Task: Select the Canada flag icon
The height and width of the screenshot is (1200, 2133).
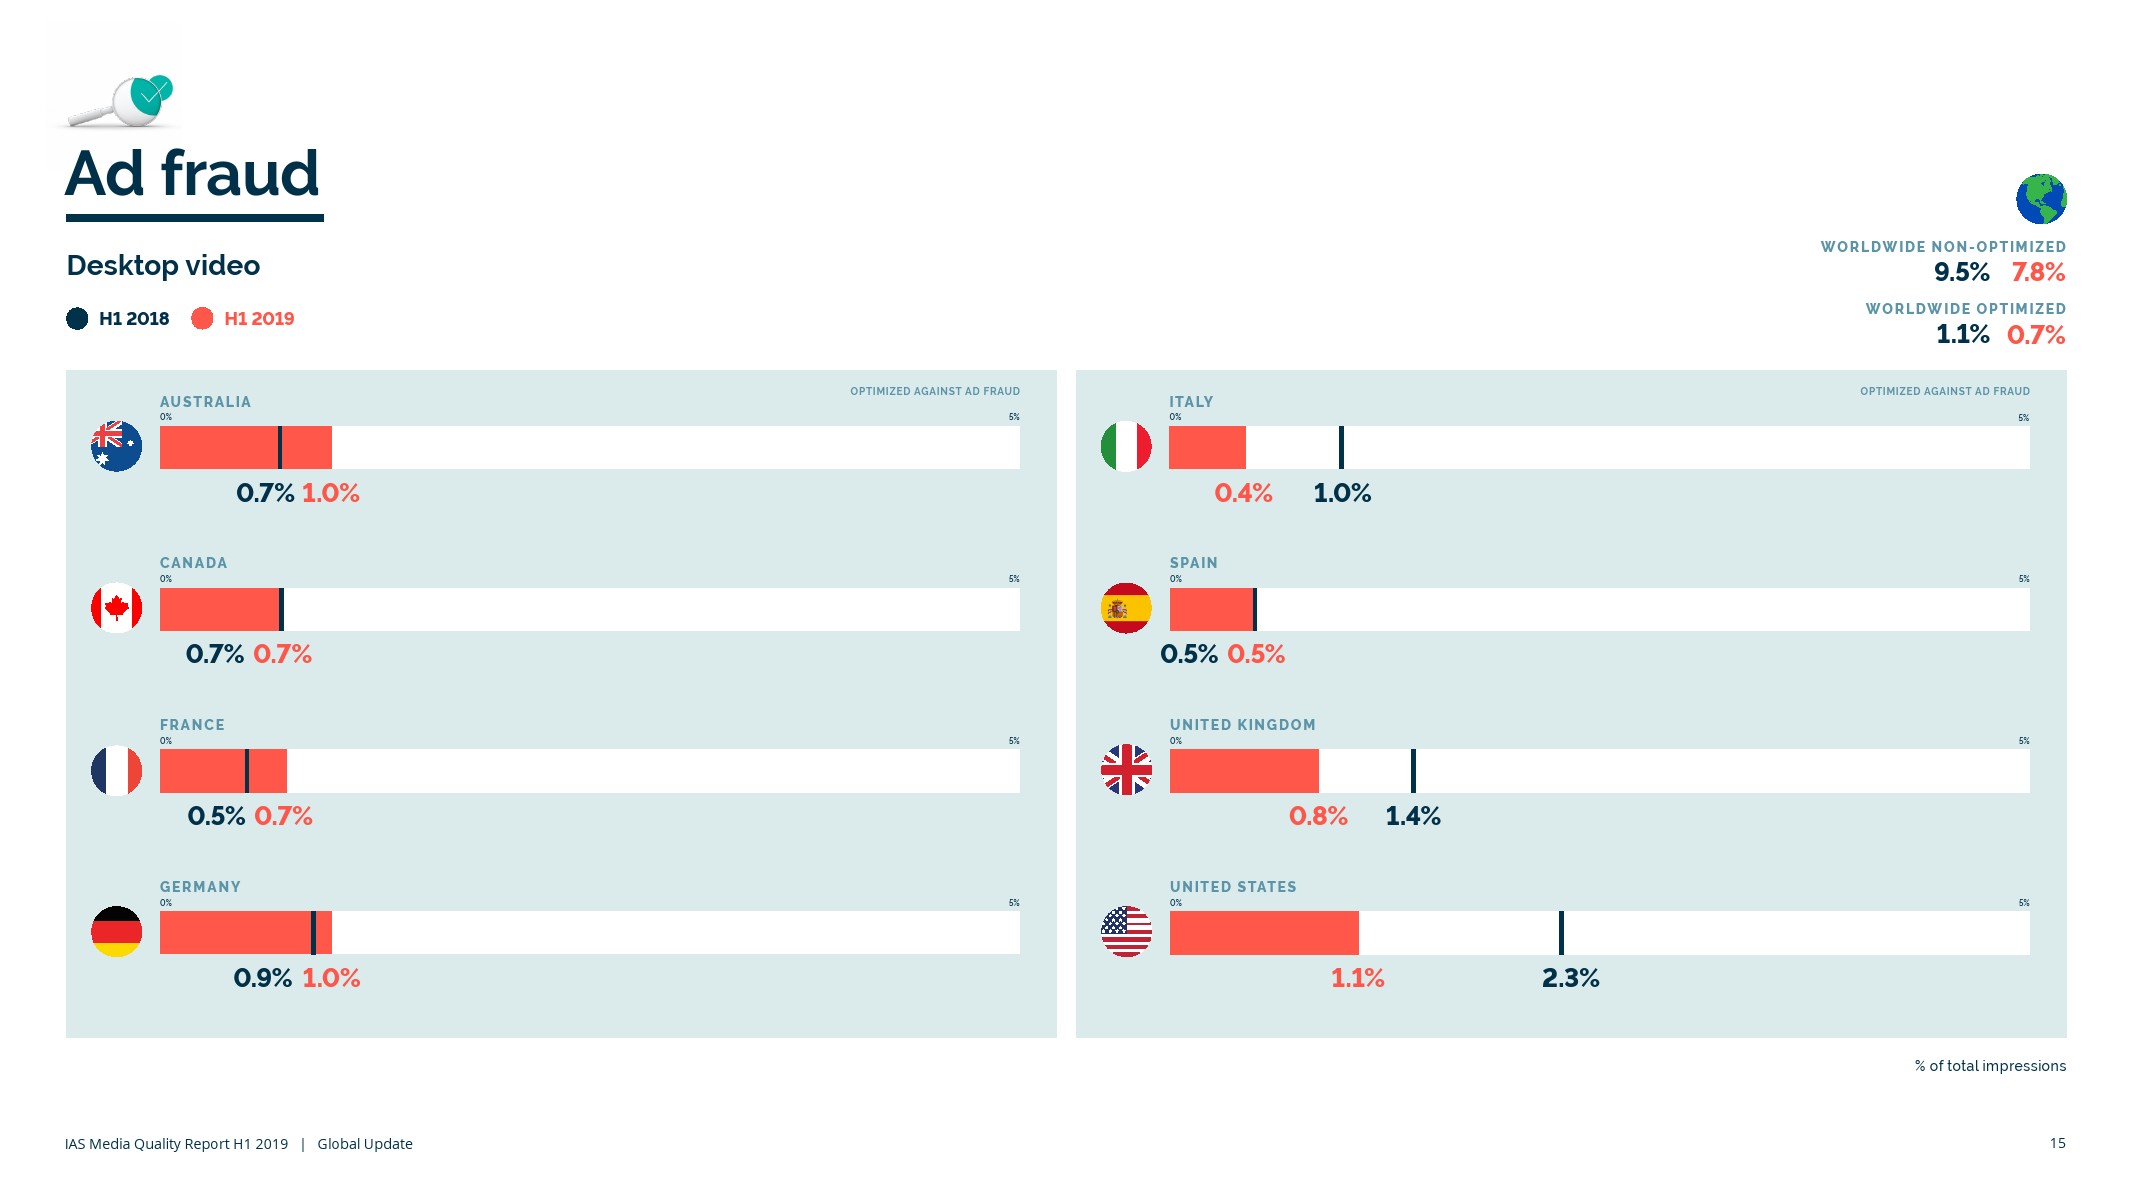Action: [116, 608]
